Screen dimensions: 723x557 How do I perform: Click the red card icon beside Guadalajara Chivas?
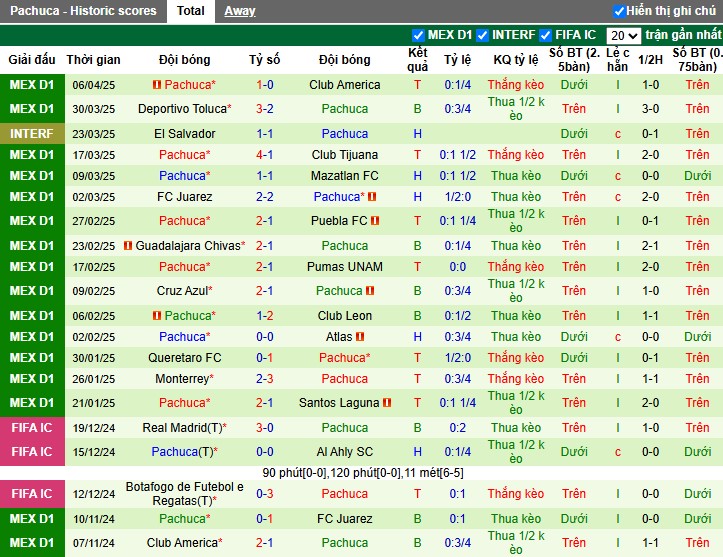(x=128, y=246)
